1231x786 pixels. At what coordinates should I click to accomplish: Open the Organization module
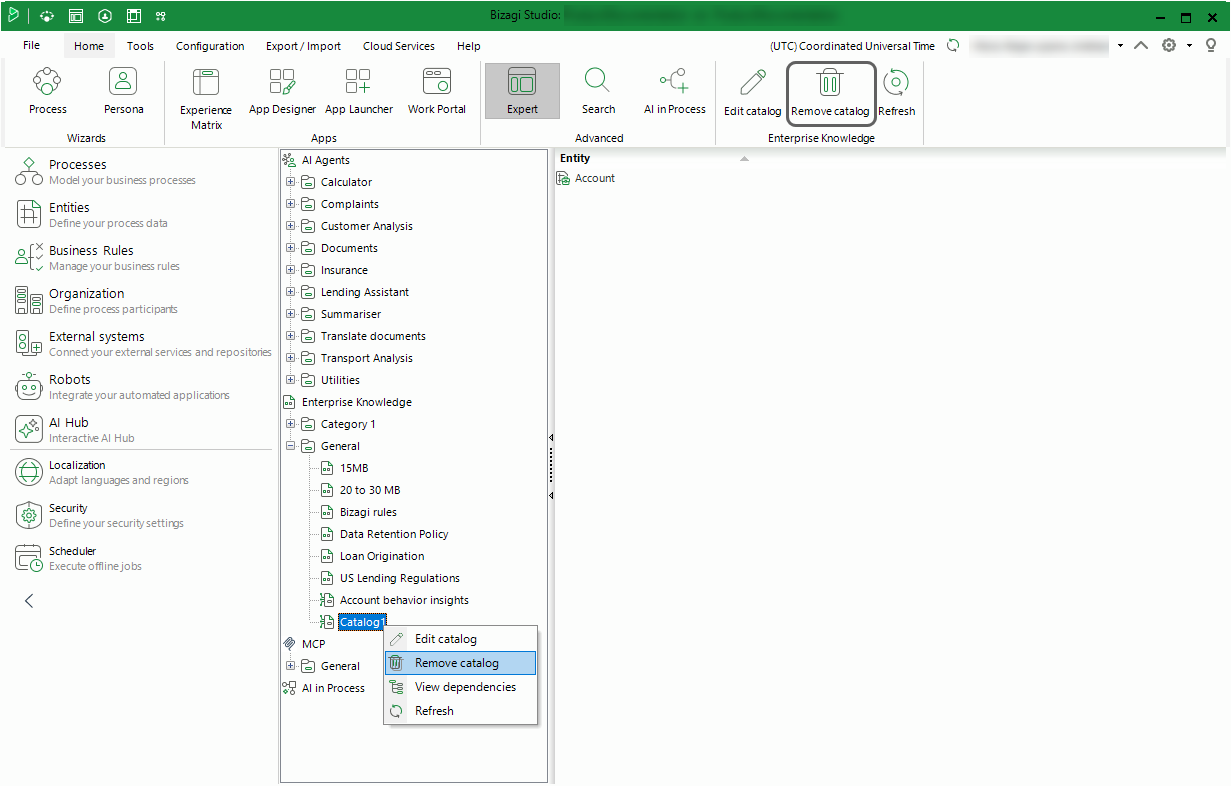[96, 300]
